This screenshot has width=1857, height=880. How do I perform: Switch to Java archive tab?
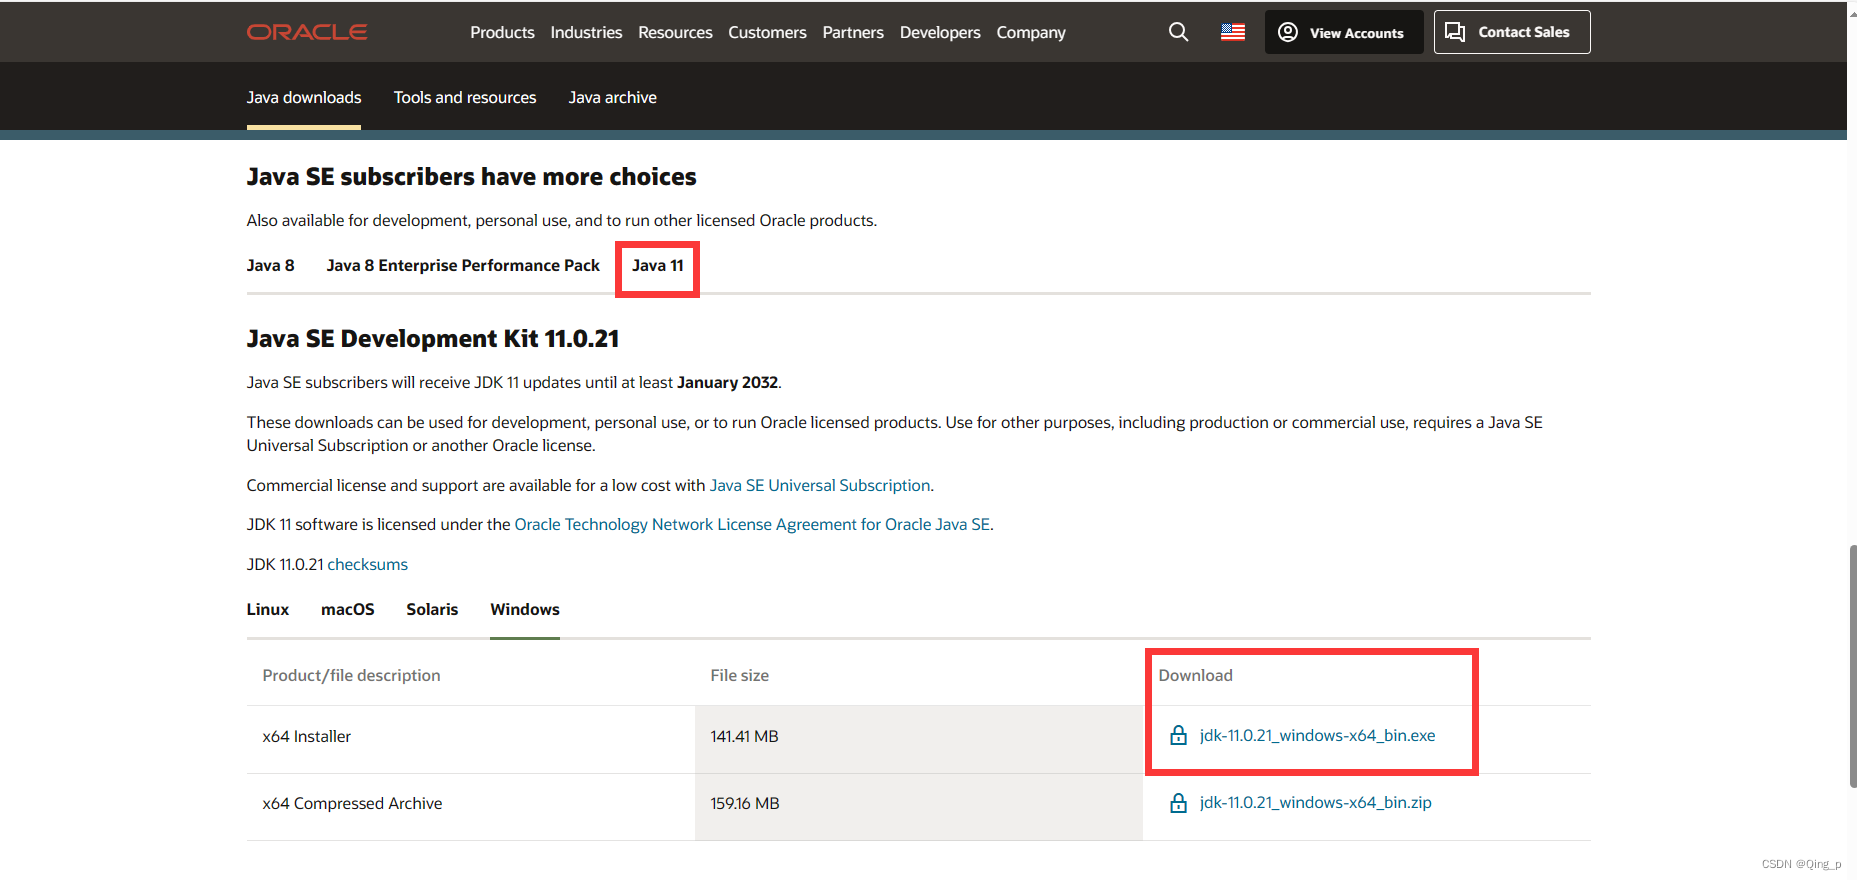point(613,97)
